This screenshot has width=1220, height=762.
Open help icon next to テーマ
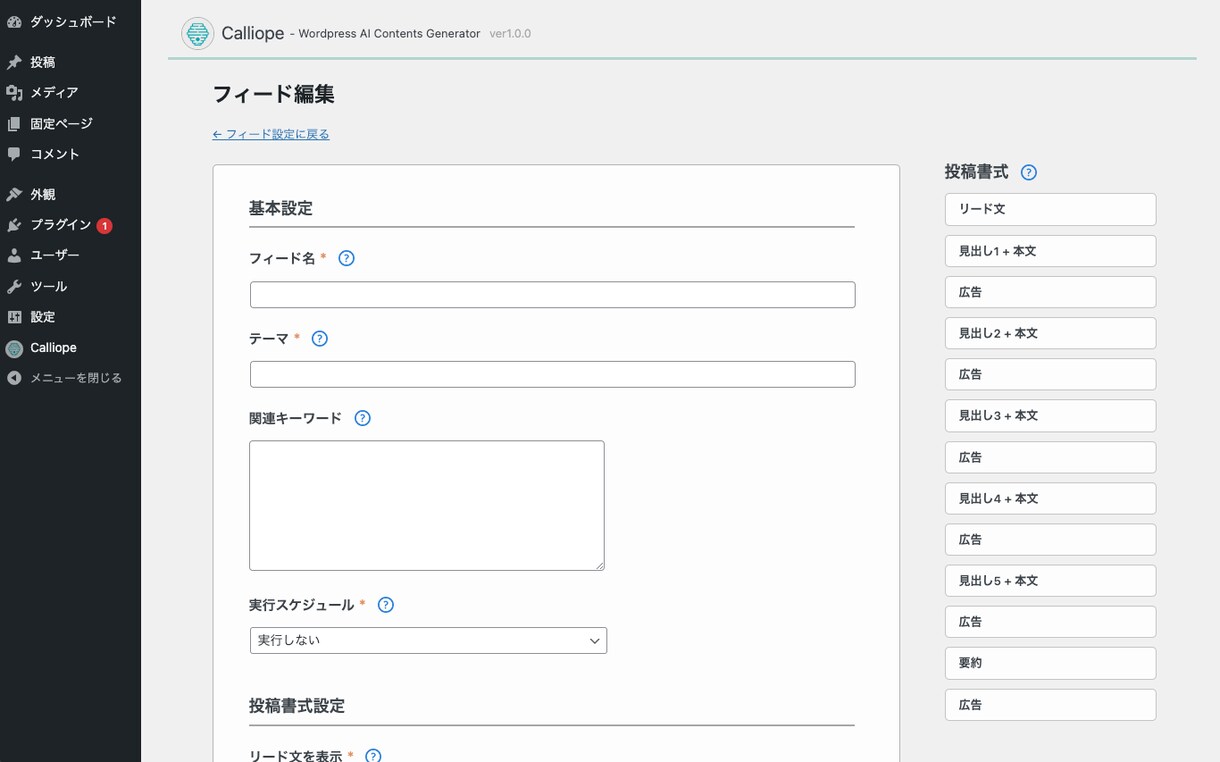[320, 338]
